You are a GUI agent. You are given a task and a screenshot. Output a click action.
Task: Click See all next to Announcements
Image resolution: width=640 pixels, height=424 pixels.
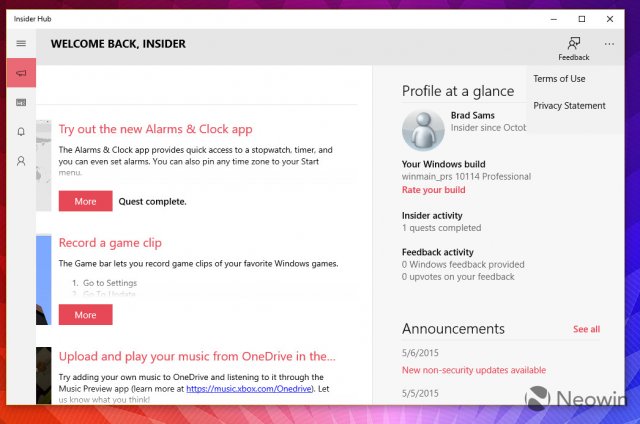[x=586, y=329]
